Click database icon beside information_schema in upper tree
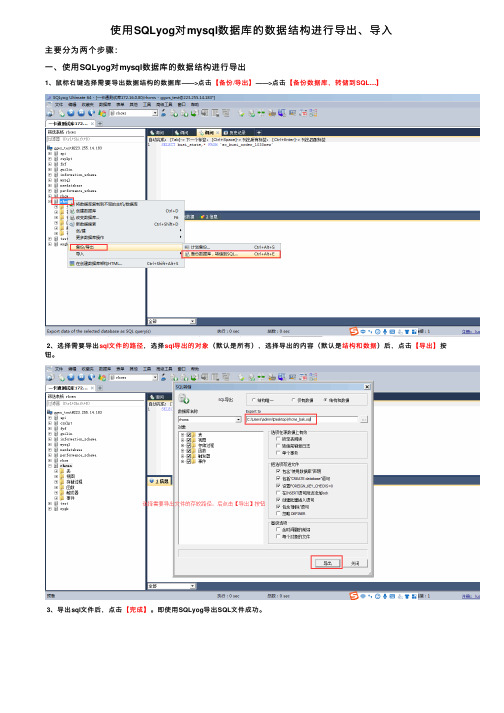Screen dimensions: 504x713 pos(56,175)
